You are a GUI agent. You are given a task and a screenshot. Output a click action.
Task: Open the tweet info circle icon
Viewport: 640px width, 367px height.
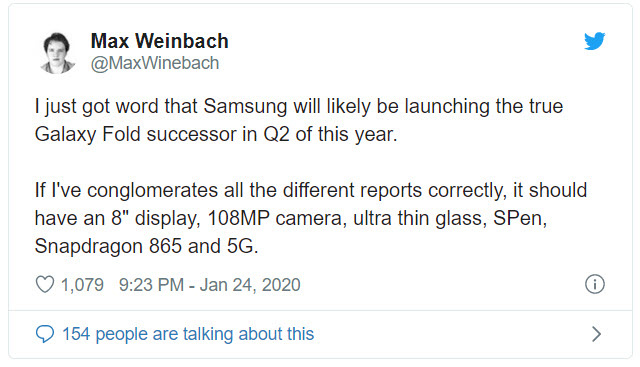595,284
